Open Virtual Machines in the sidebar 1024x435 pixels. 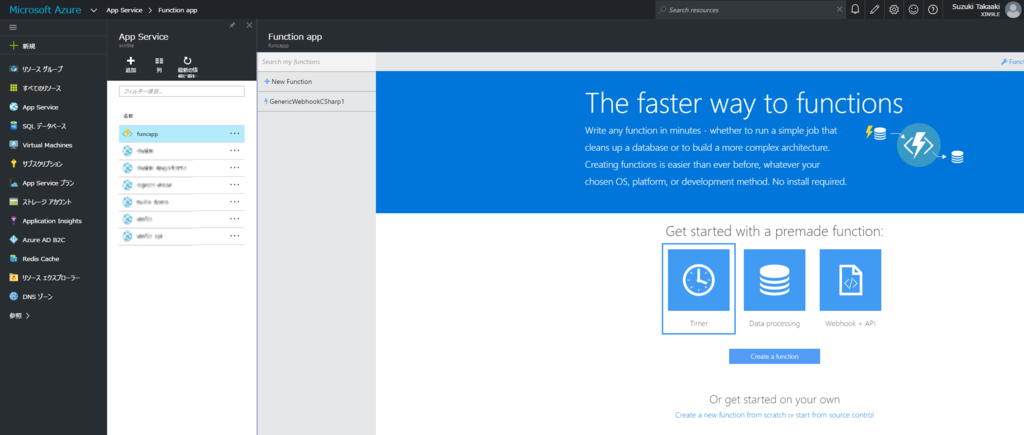(x=41, y=145)
